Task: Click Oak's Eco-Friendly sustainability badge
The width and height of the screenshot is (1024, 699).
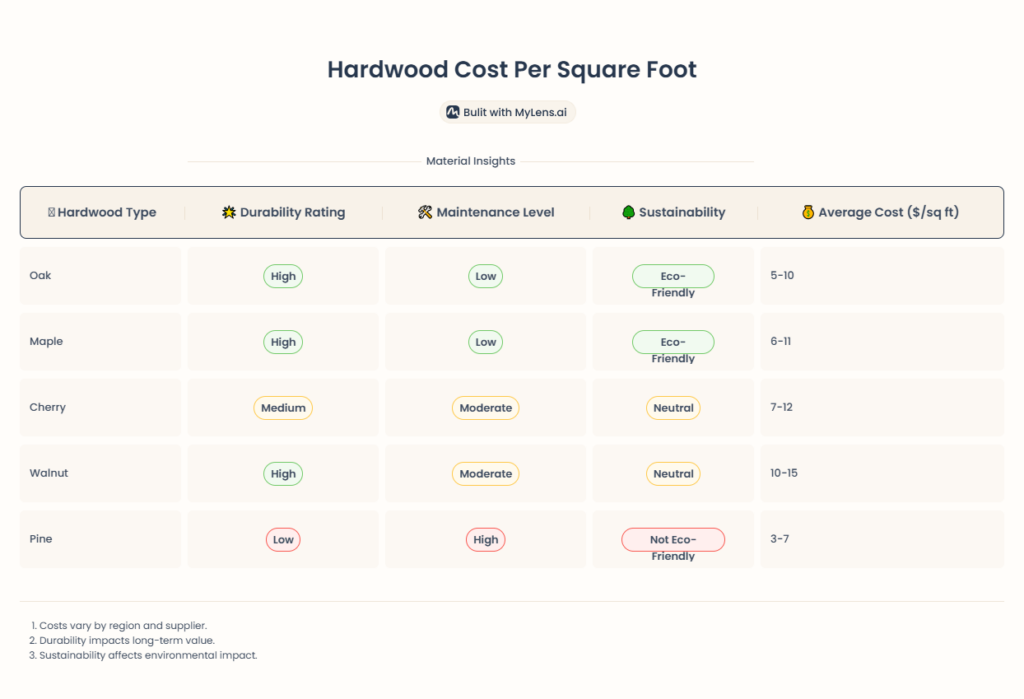Action: [673, 276]
